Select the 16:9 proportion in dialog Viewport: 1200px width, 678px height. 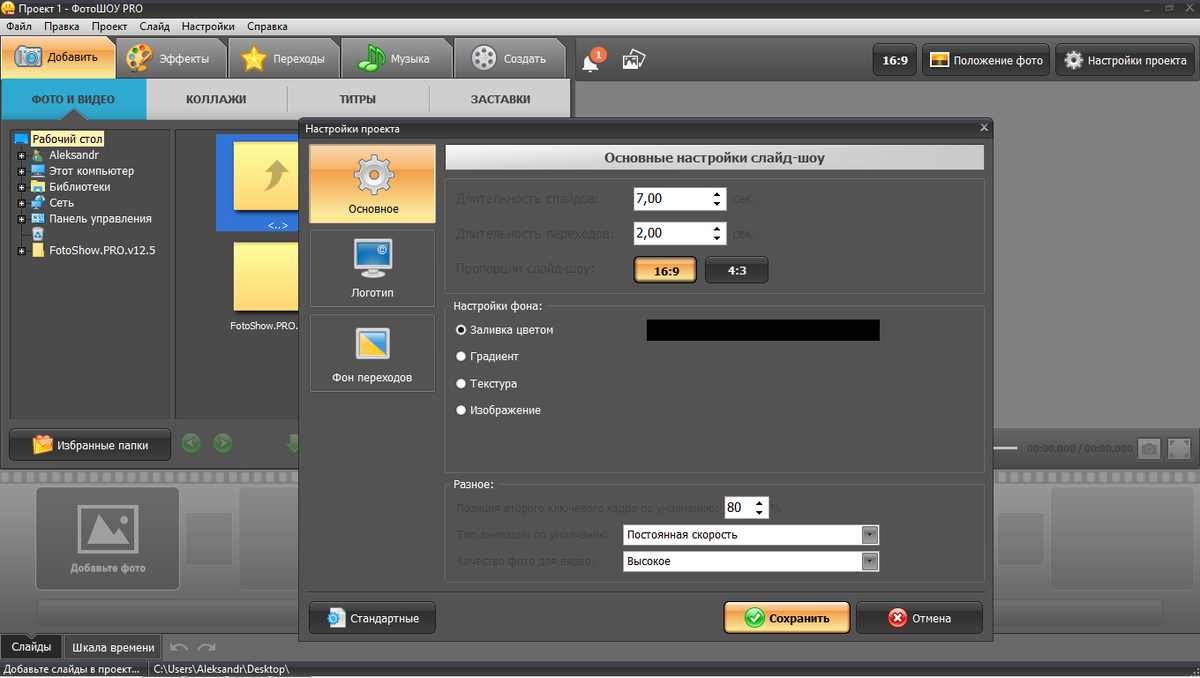(x=665, y=270)
